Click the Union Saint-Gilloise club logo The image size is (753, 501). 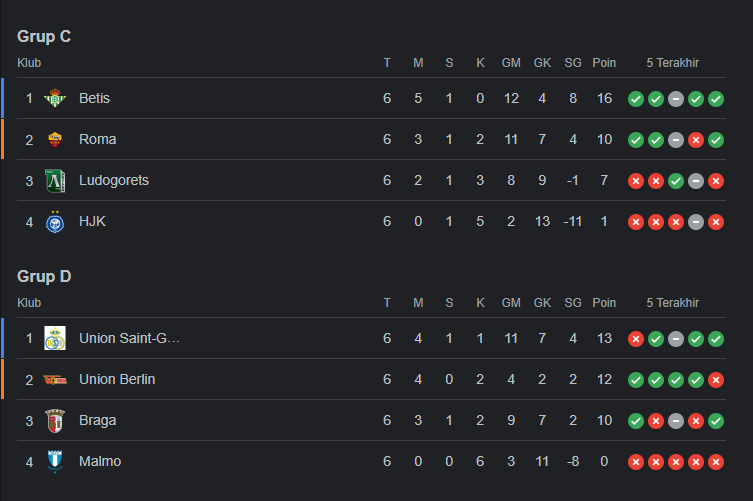(x=55, y=339)
